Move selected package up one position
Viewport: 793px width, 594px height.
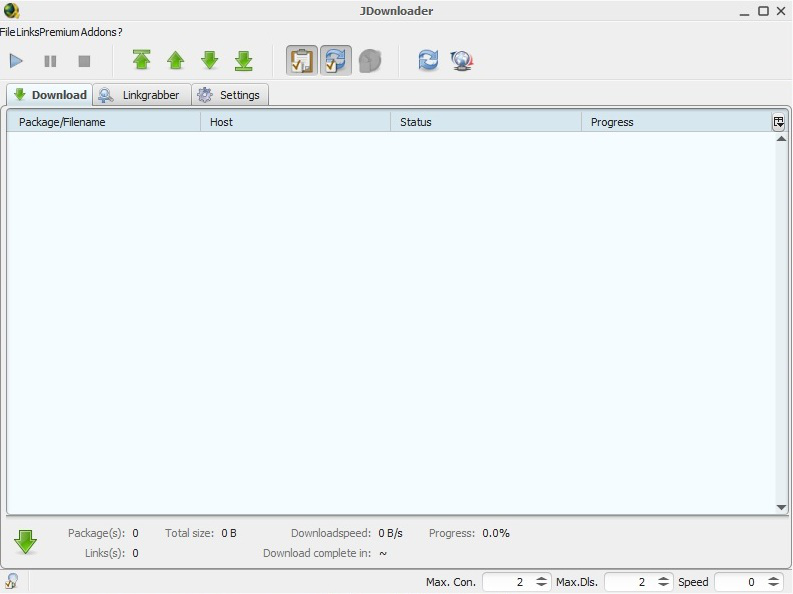175,60
